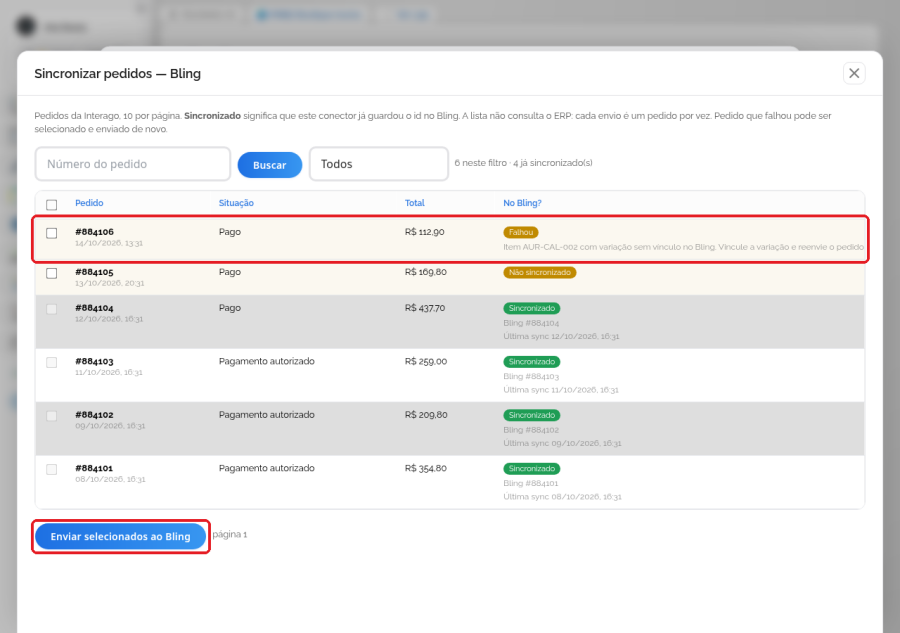900x633 pixels.
Task: Focus the Número do pedido search field
Action: tap(133, 164)
